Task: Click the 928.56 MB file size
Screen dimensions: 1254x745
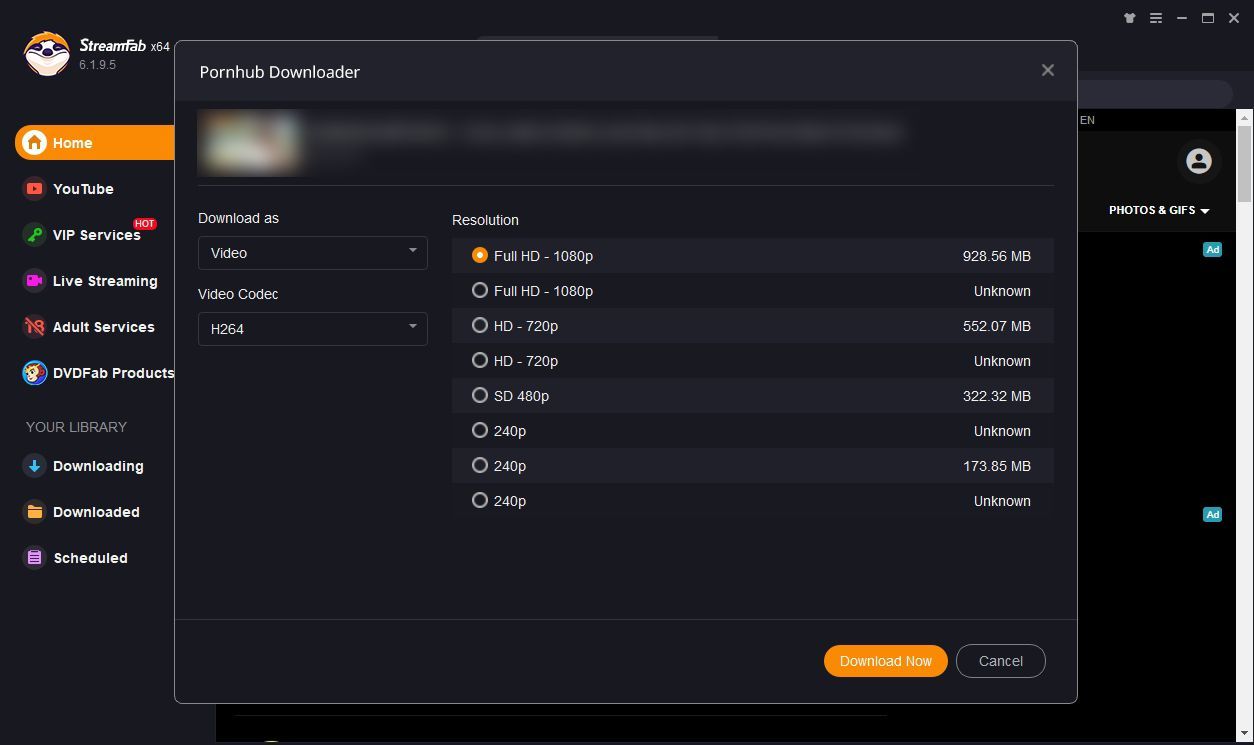Action: tap(996, 256)
